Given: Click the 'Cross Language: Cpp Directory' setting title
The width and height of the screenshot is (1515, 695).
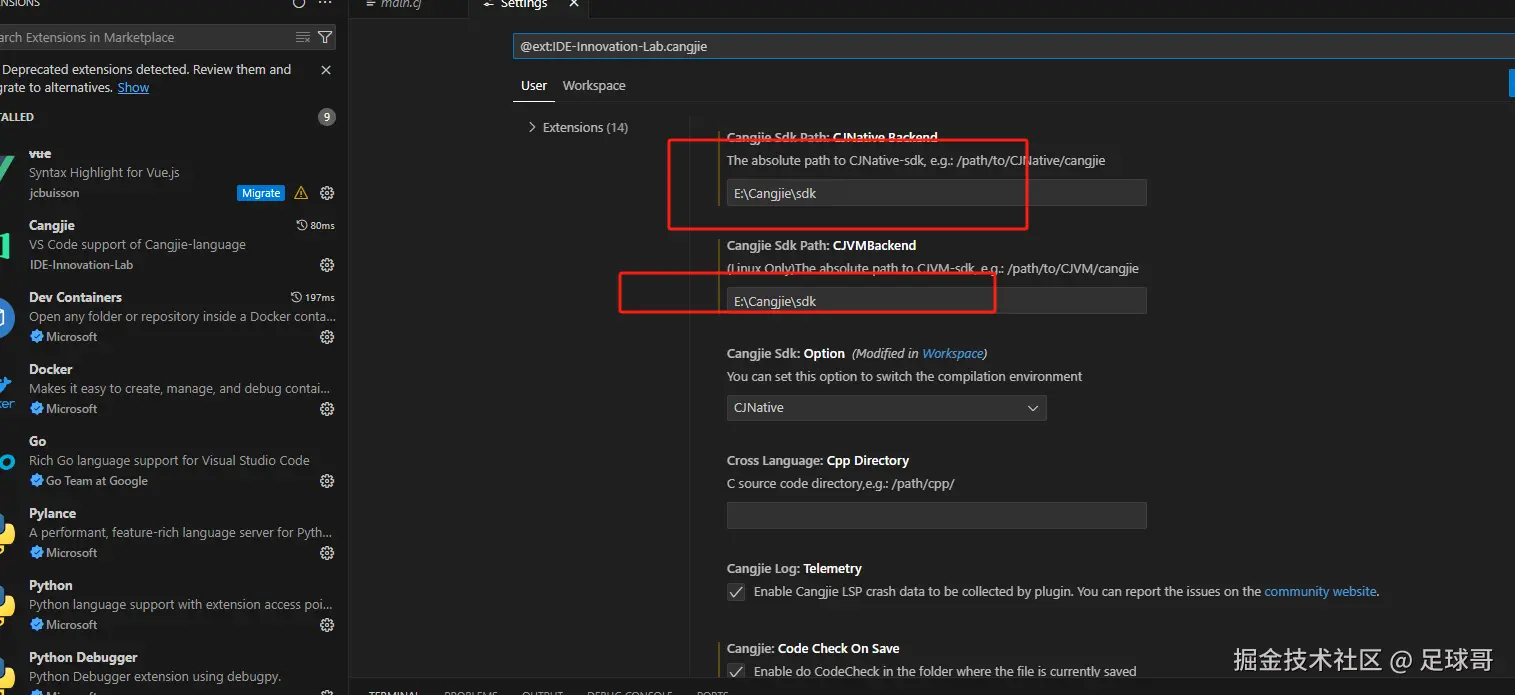Looking at the screenshot, I should (818, 461).
